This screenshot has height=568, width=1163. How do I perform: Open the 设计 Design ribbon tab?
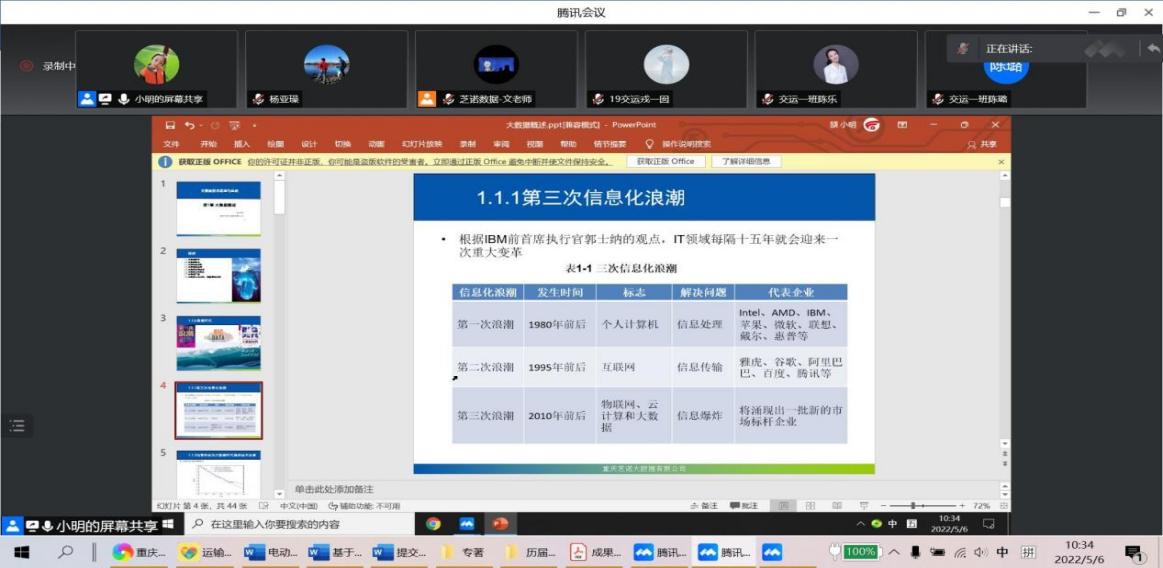[309, 144]
